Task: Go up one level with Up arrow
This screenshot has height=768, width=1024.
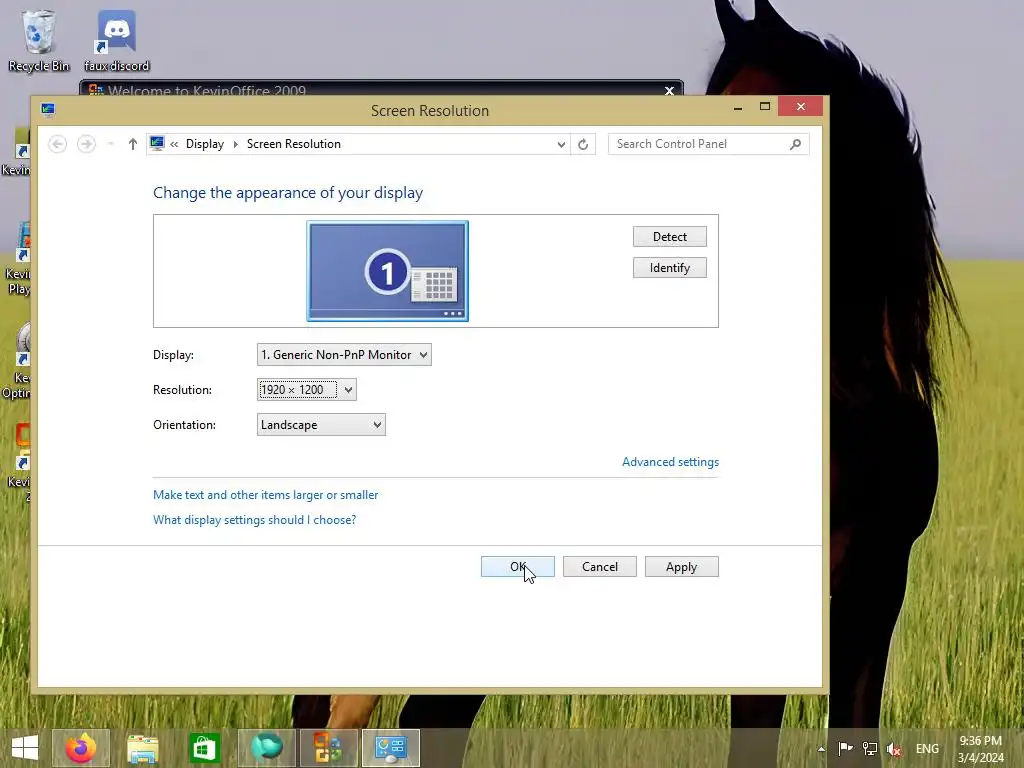Action: [x=133, y=144]
